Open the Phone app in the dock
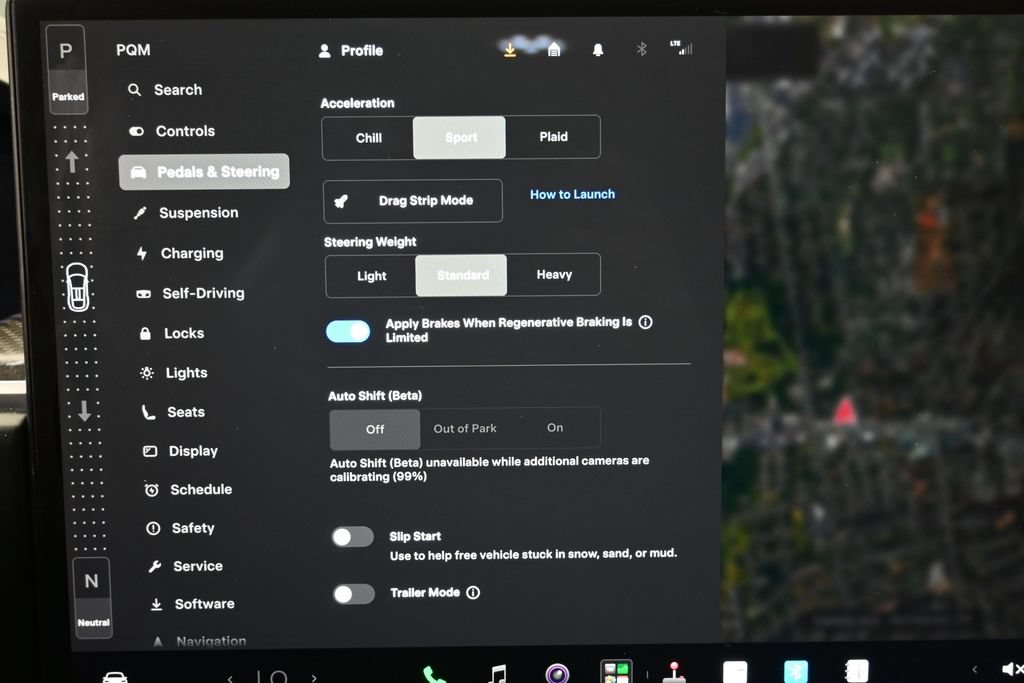Image resolution: width=1024 pixels, height=683 pixels. [x=434, y=674]
